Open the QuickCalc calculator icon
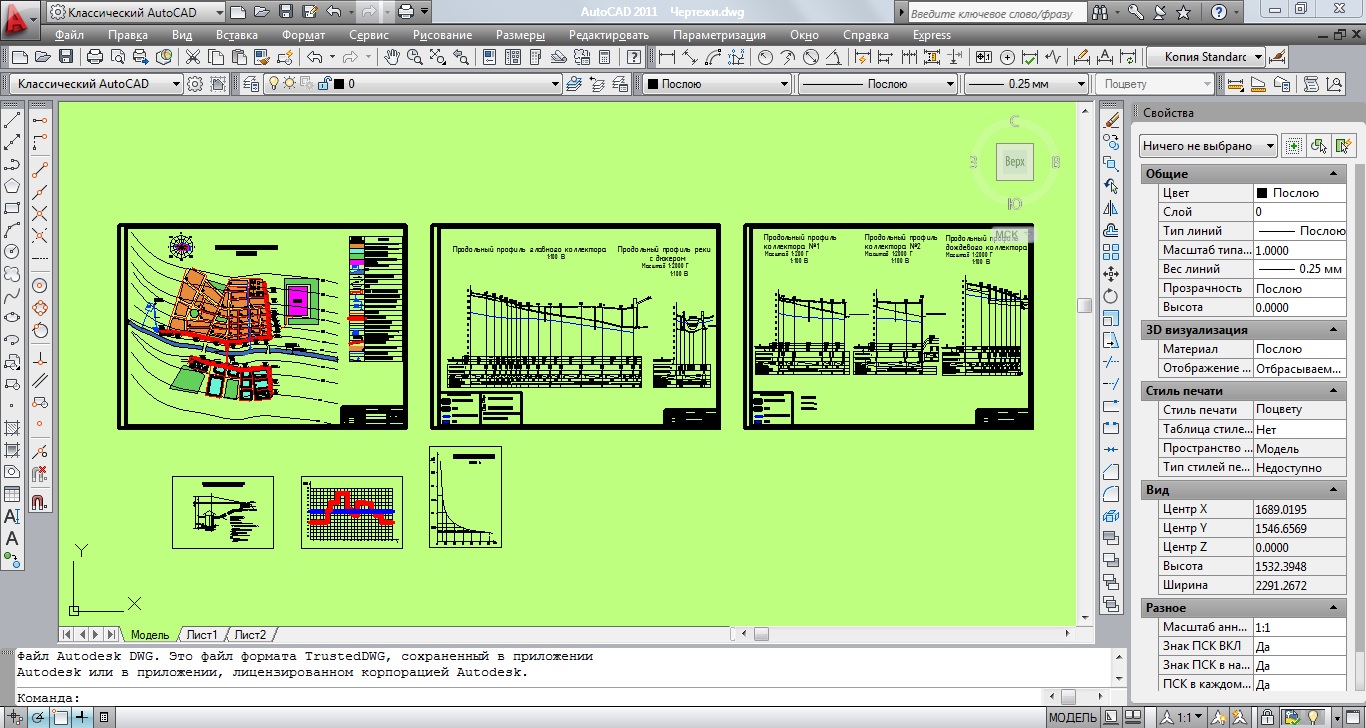The width and height of the screenshot is (1366, 728). 604,57
